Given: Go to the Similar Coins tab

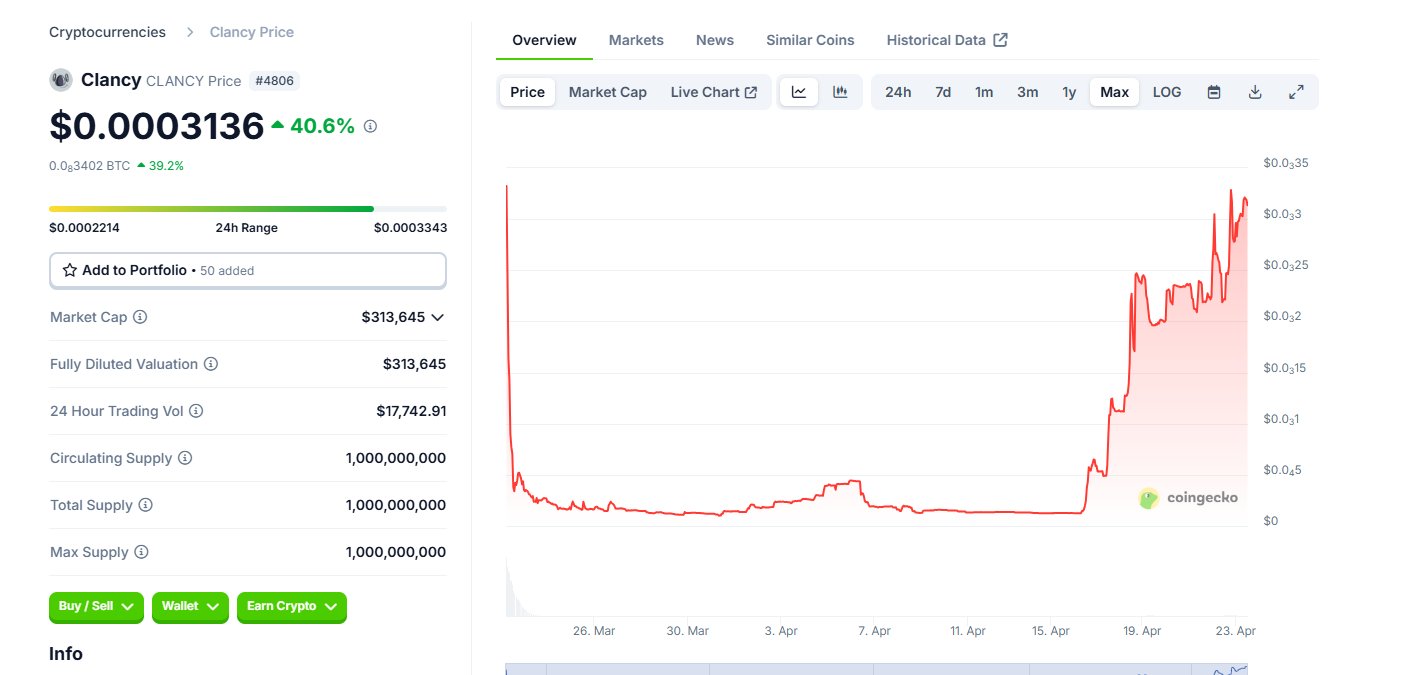Looking at the screenshot, I should [x=810, y=40].
